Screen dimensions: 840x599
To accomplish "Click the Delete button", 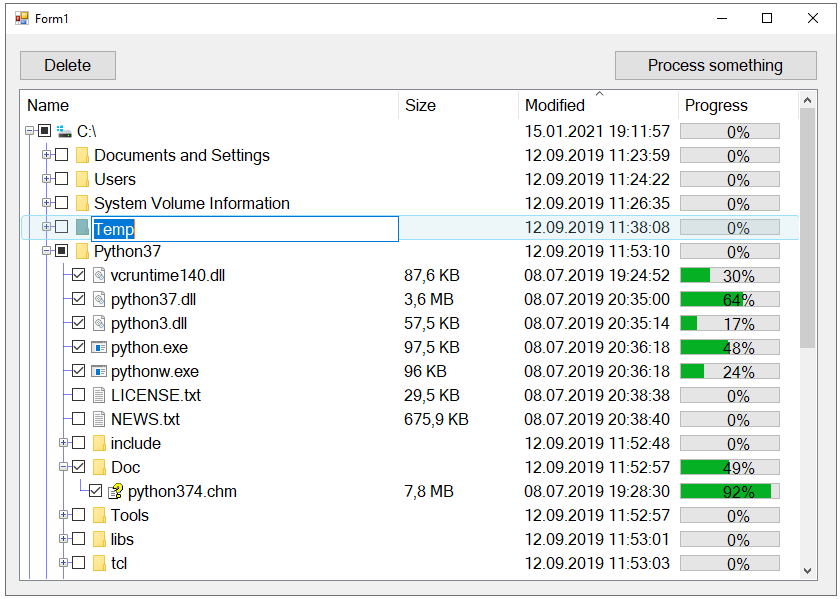I will [x=68, y=65].
